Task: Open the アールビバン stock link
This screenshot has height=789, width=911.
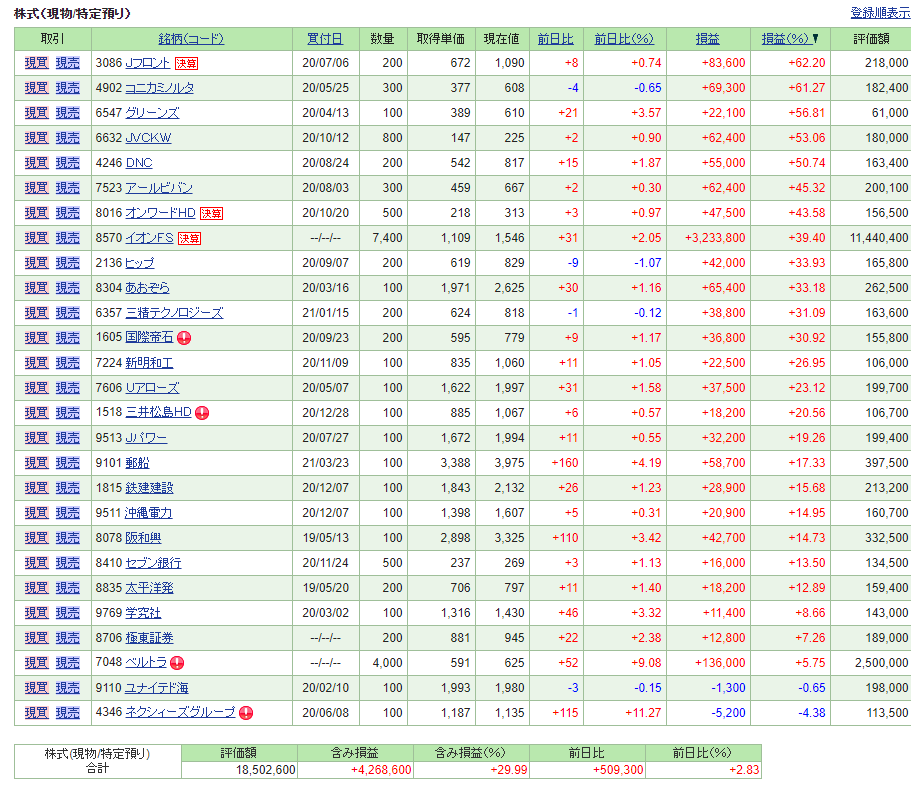Action: [x=159, y=188]
